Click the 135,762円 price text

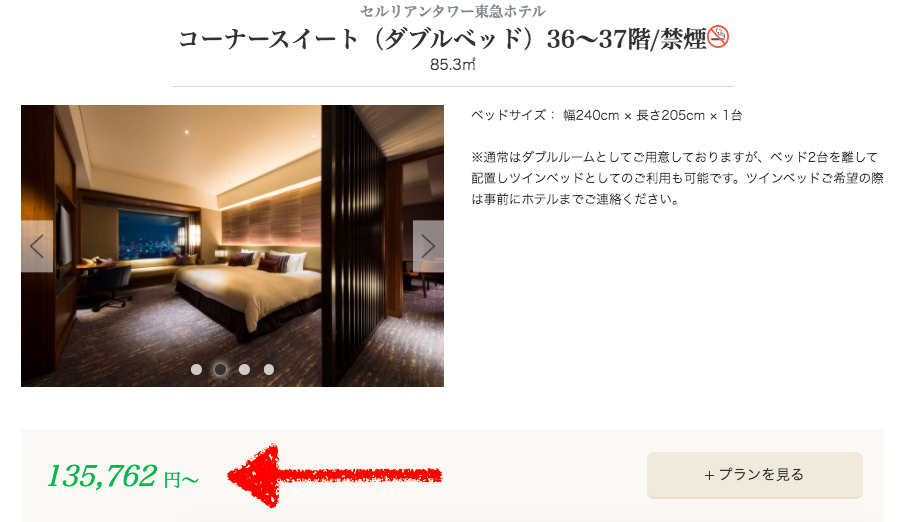coord(123,476)
